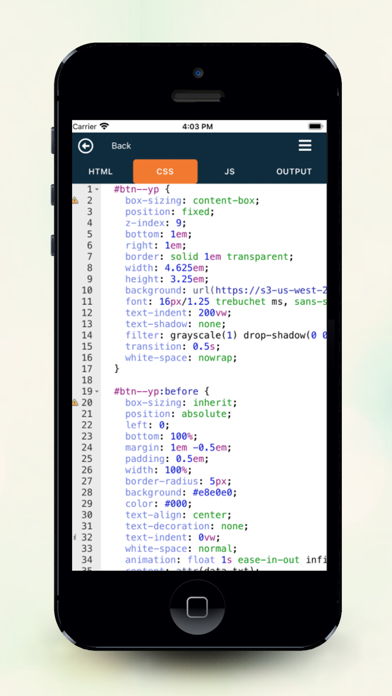The image size is (392, 696).
Task: Switch to the HTML tab
Action: pyautogui.click(x=100, y=171)
